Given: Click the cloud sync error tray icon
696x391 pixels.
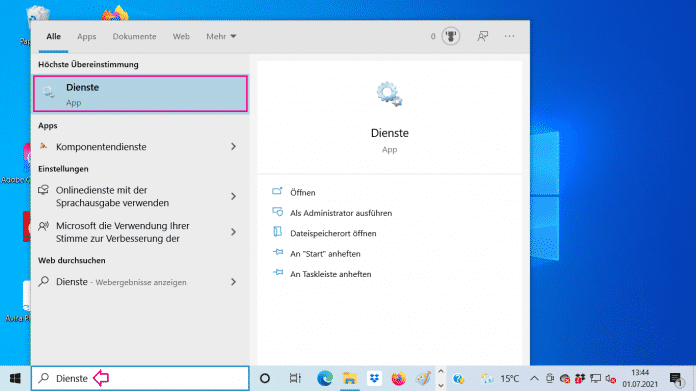Looking at the screenshot, I should [x=565, y=379].
